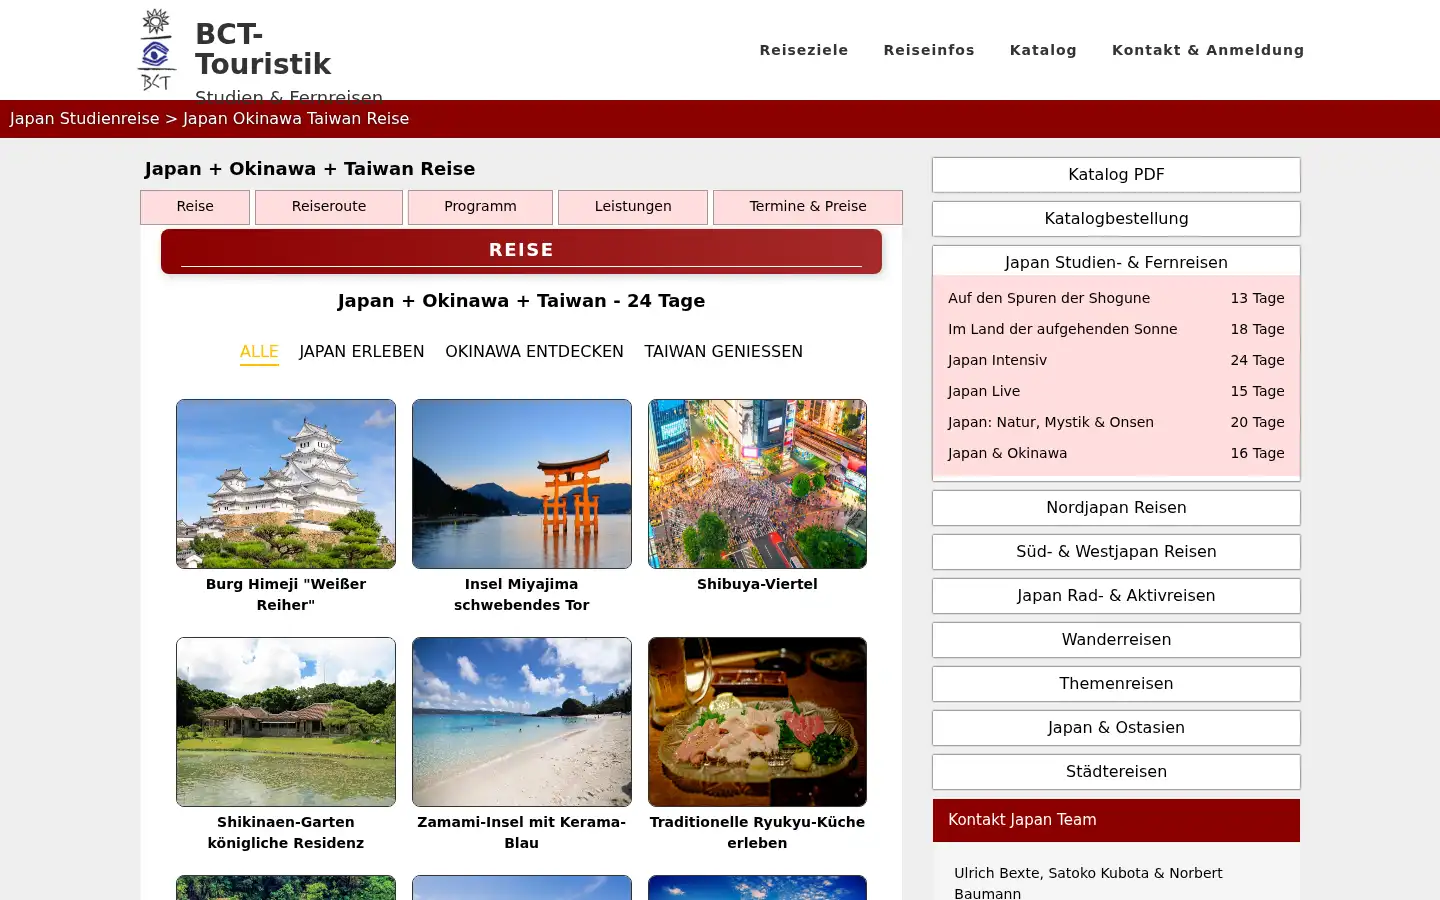
Task: Select the JAPAN ERLEBEN filter
Action: 362,352
